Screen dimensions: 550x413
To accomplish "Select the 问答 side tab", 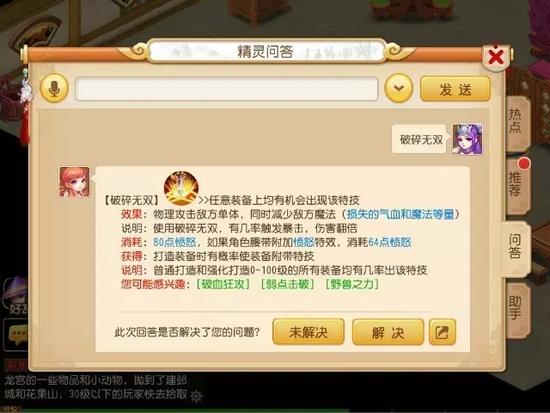I will pos(516,247).
